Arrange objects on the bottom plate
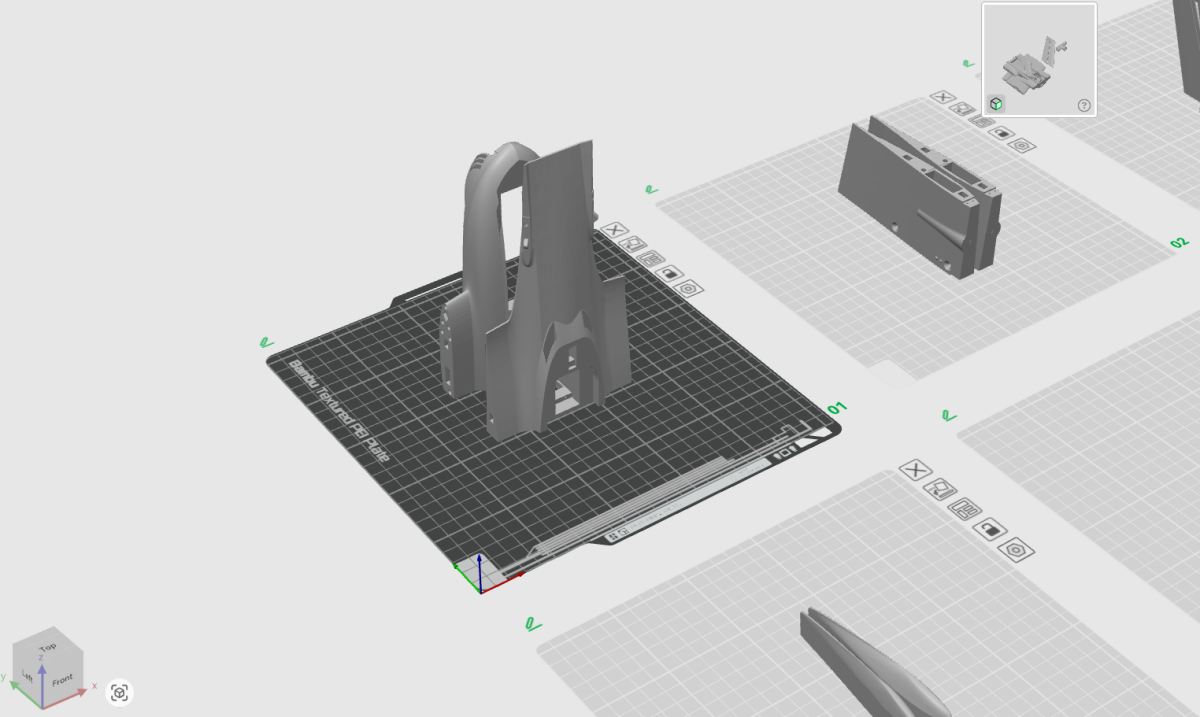Image resolution: width=1200 pixels, height=717 pixels. 965,509
